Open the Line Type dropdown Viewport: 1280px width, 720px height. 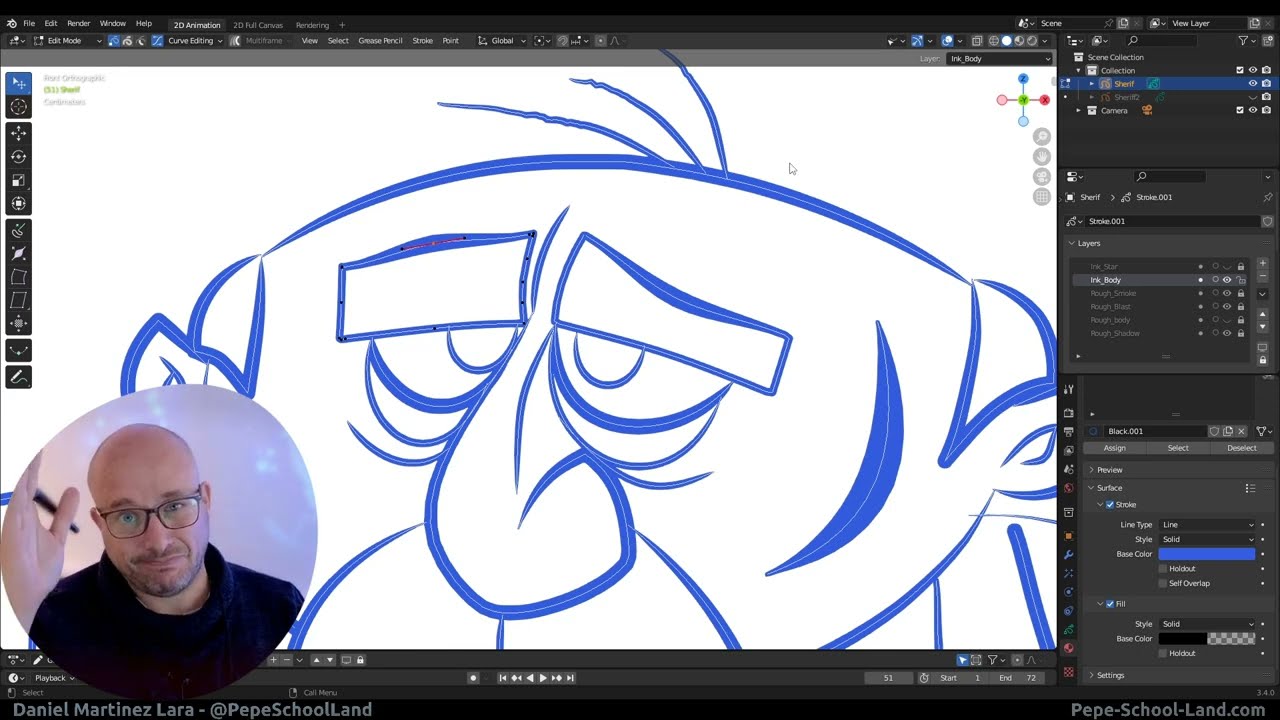[1207, 524]
